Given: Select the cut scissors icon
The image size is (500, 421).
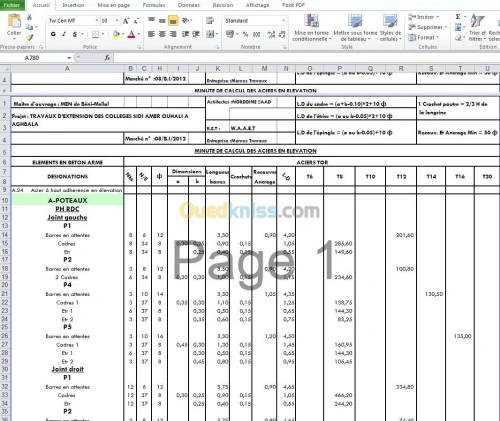Looking at the screenshot, I should tap(29, 17).
